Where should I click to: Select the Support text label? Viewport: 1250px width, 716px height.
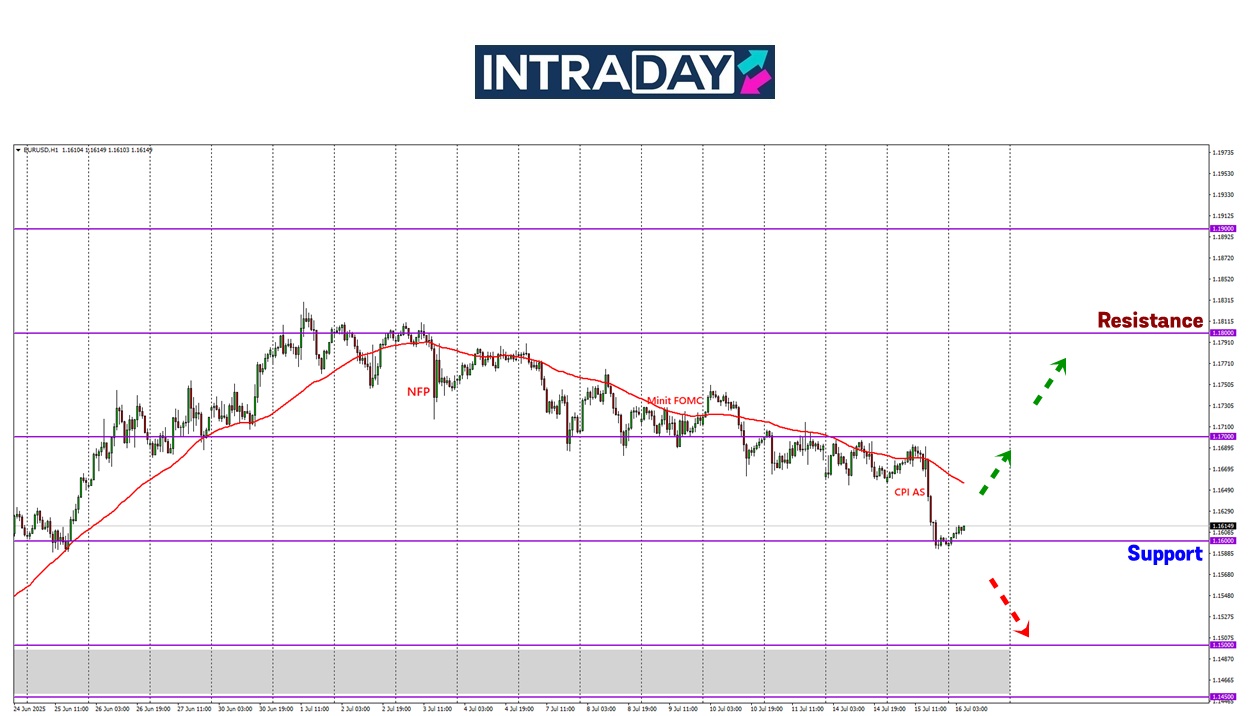(x=1164, y=554)
